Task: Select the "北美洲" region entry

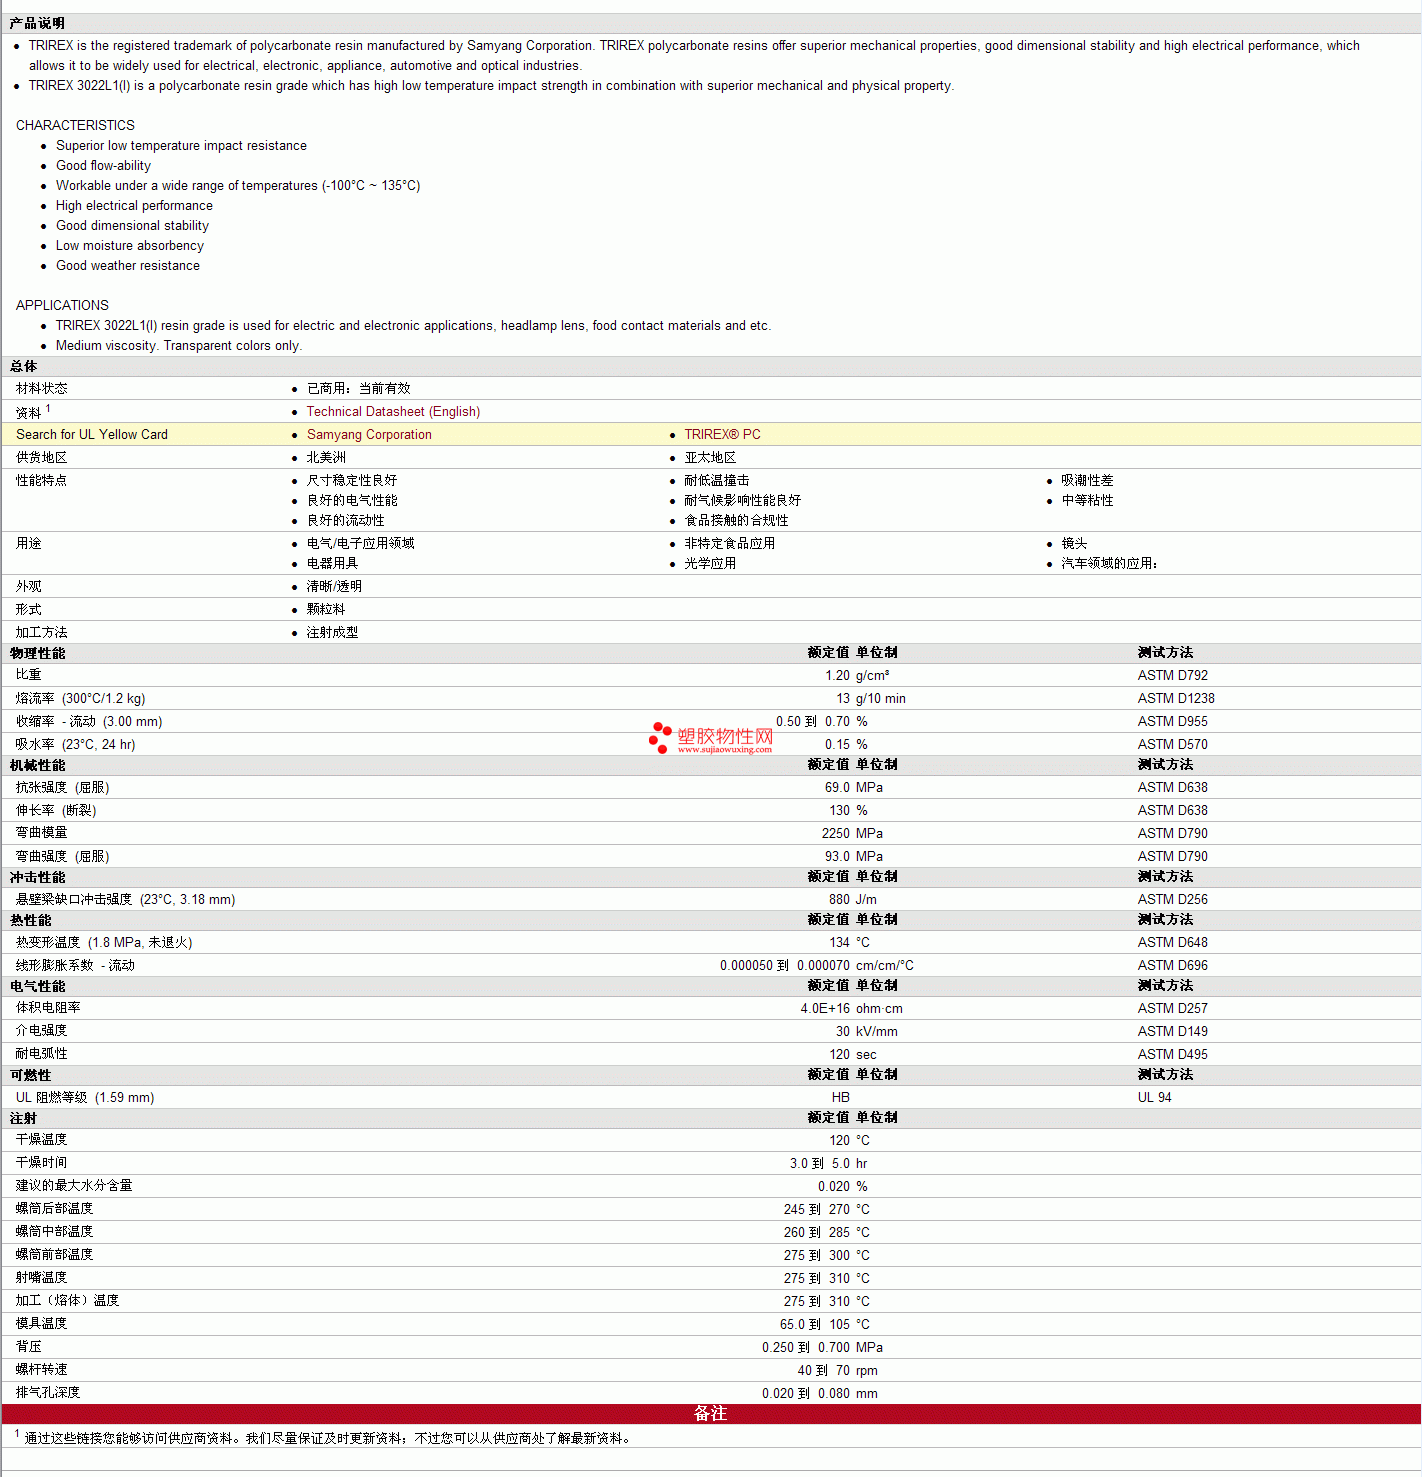Action: coord(326,458)
